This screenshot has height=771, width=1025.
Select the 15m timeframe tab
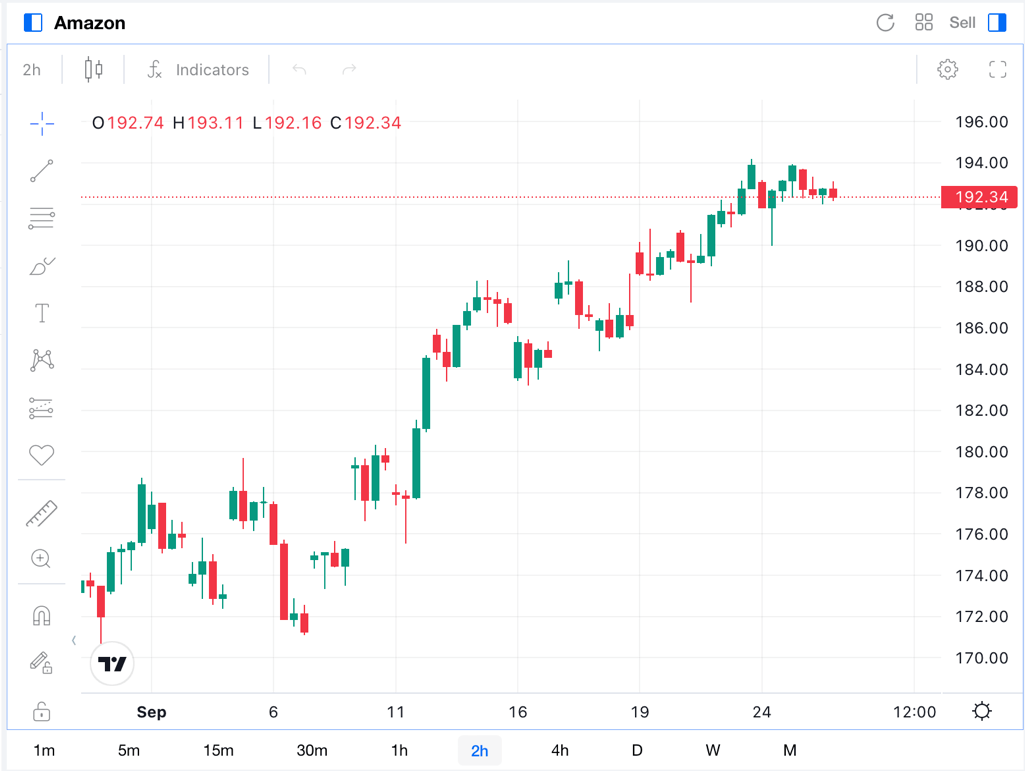tap(218, 750)
